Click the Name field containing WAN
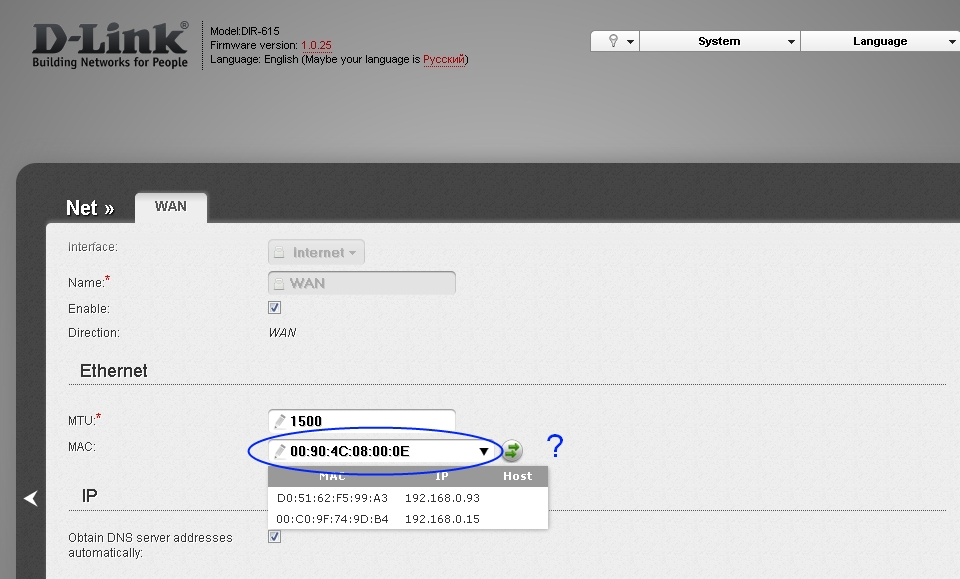The width and height of the screenshot is (960, 579). (362, 283)
